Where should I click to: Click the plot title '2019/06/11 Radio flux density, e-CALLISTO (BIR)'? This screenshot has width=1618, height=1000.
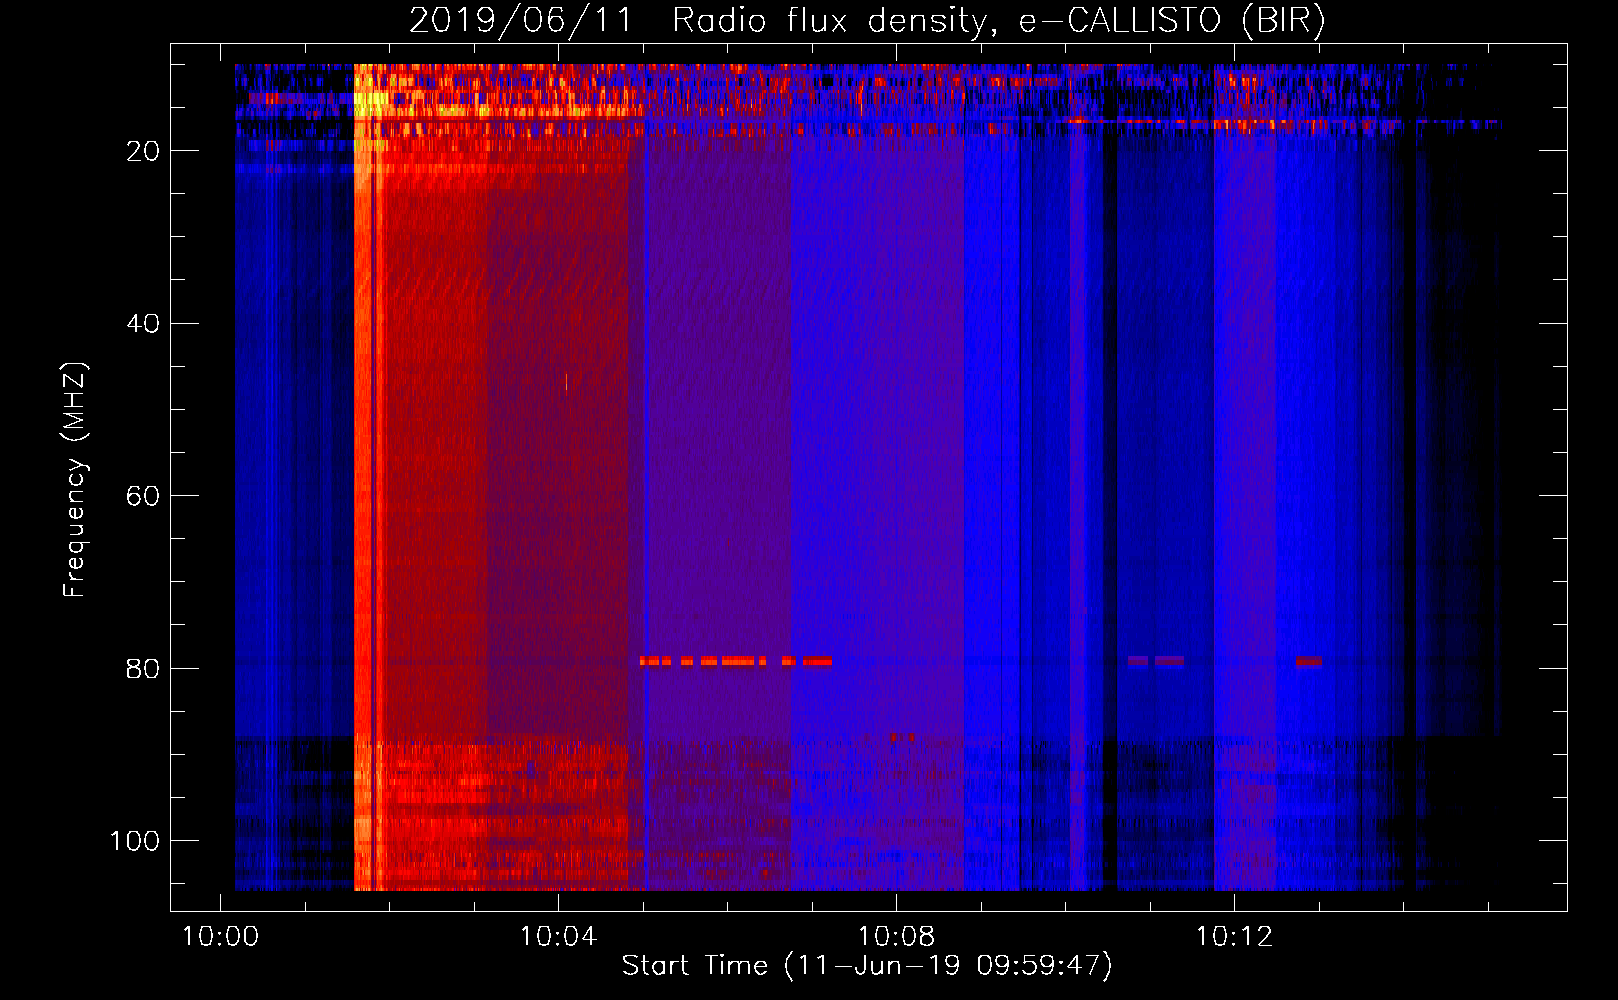click(867, 21)
